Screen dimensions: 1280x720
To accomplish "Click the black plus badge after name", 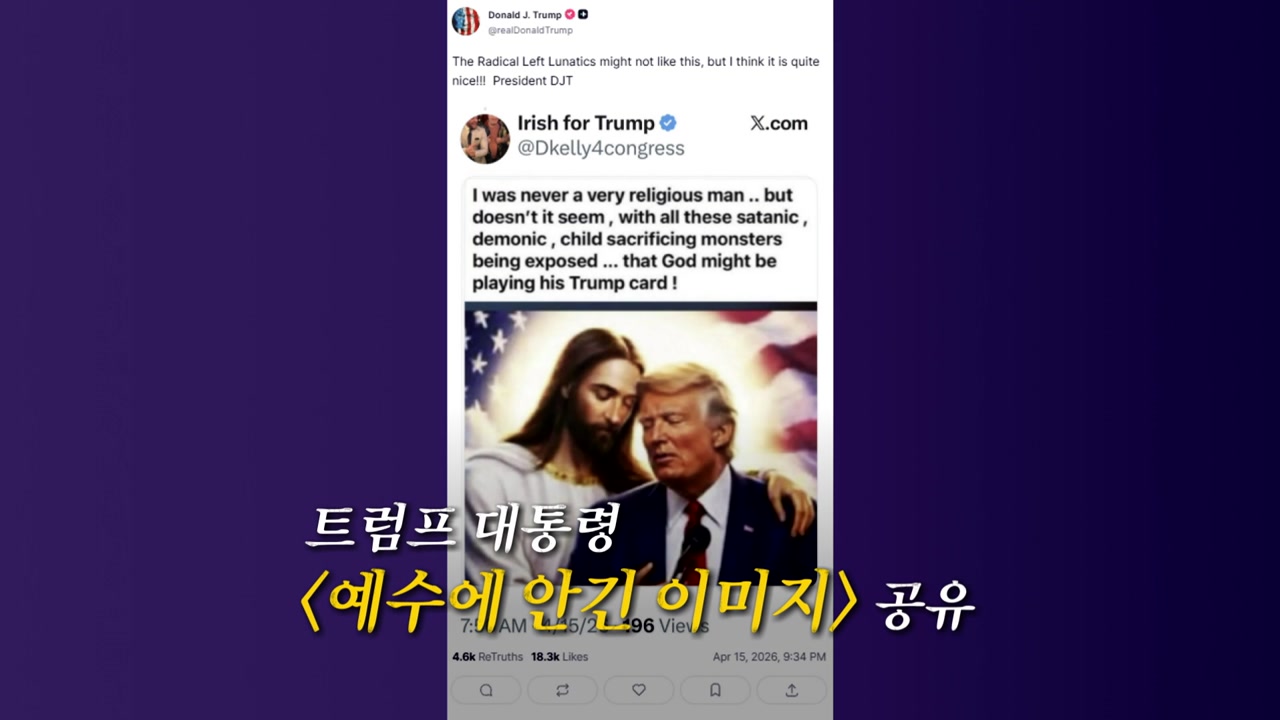I will [583, 15].
